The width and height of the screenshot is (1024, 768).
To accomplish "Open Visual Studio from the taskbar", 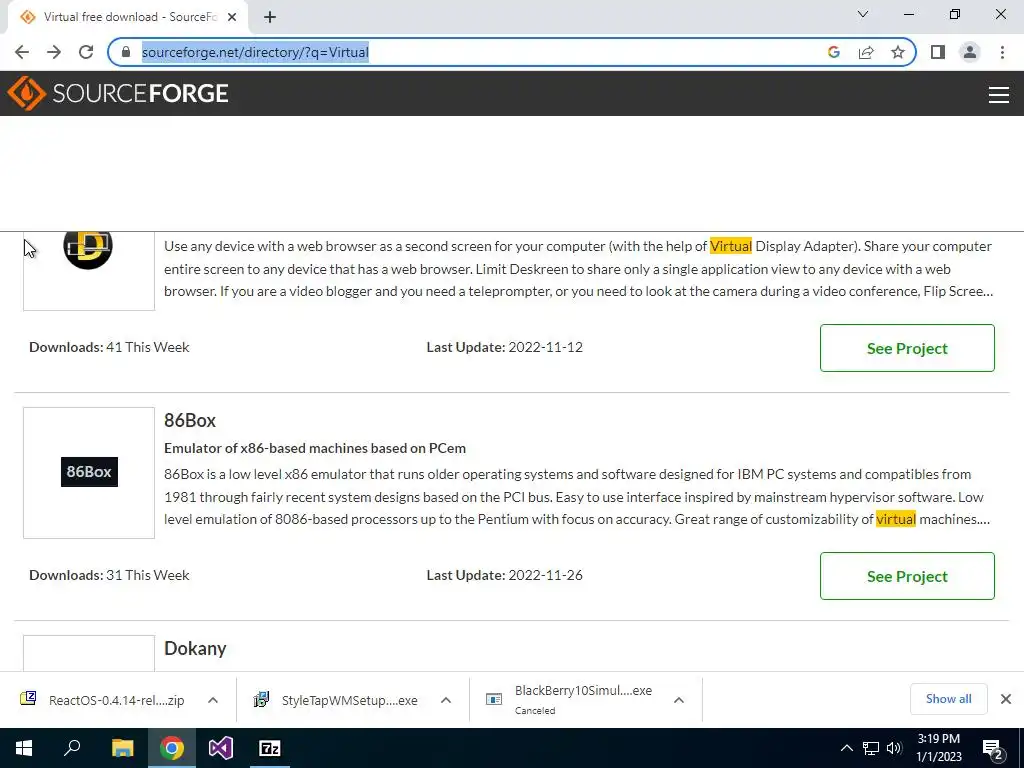I will [x=221, y=748].
